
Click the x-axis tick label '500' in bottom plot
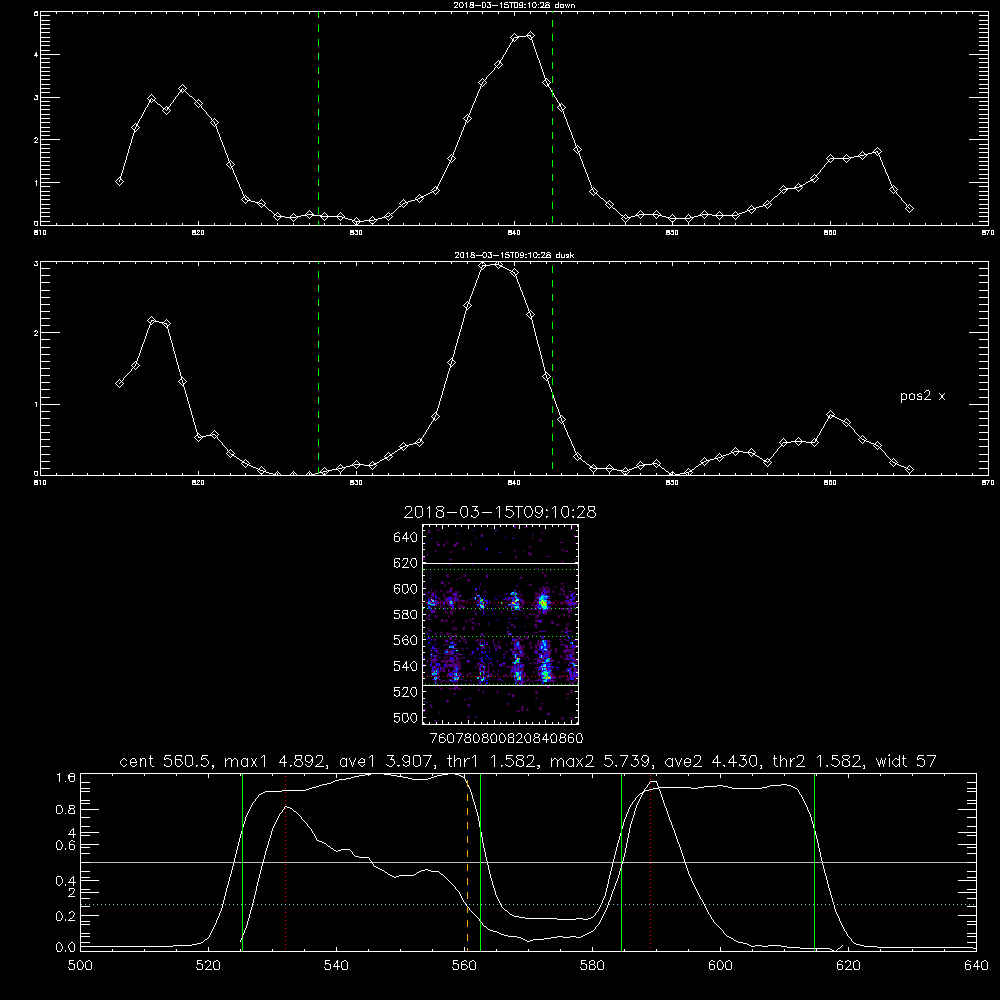pyautogui.click(x=80, y=966)
